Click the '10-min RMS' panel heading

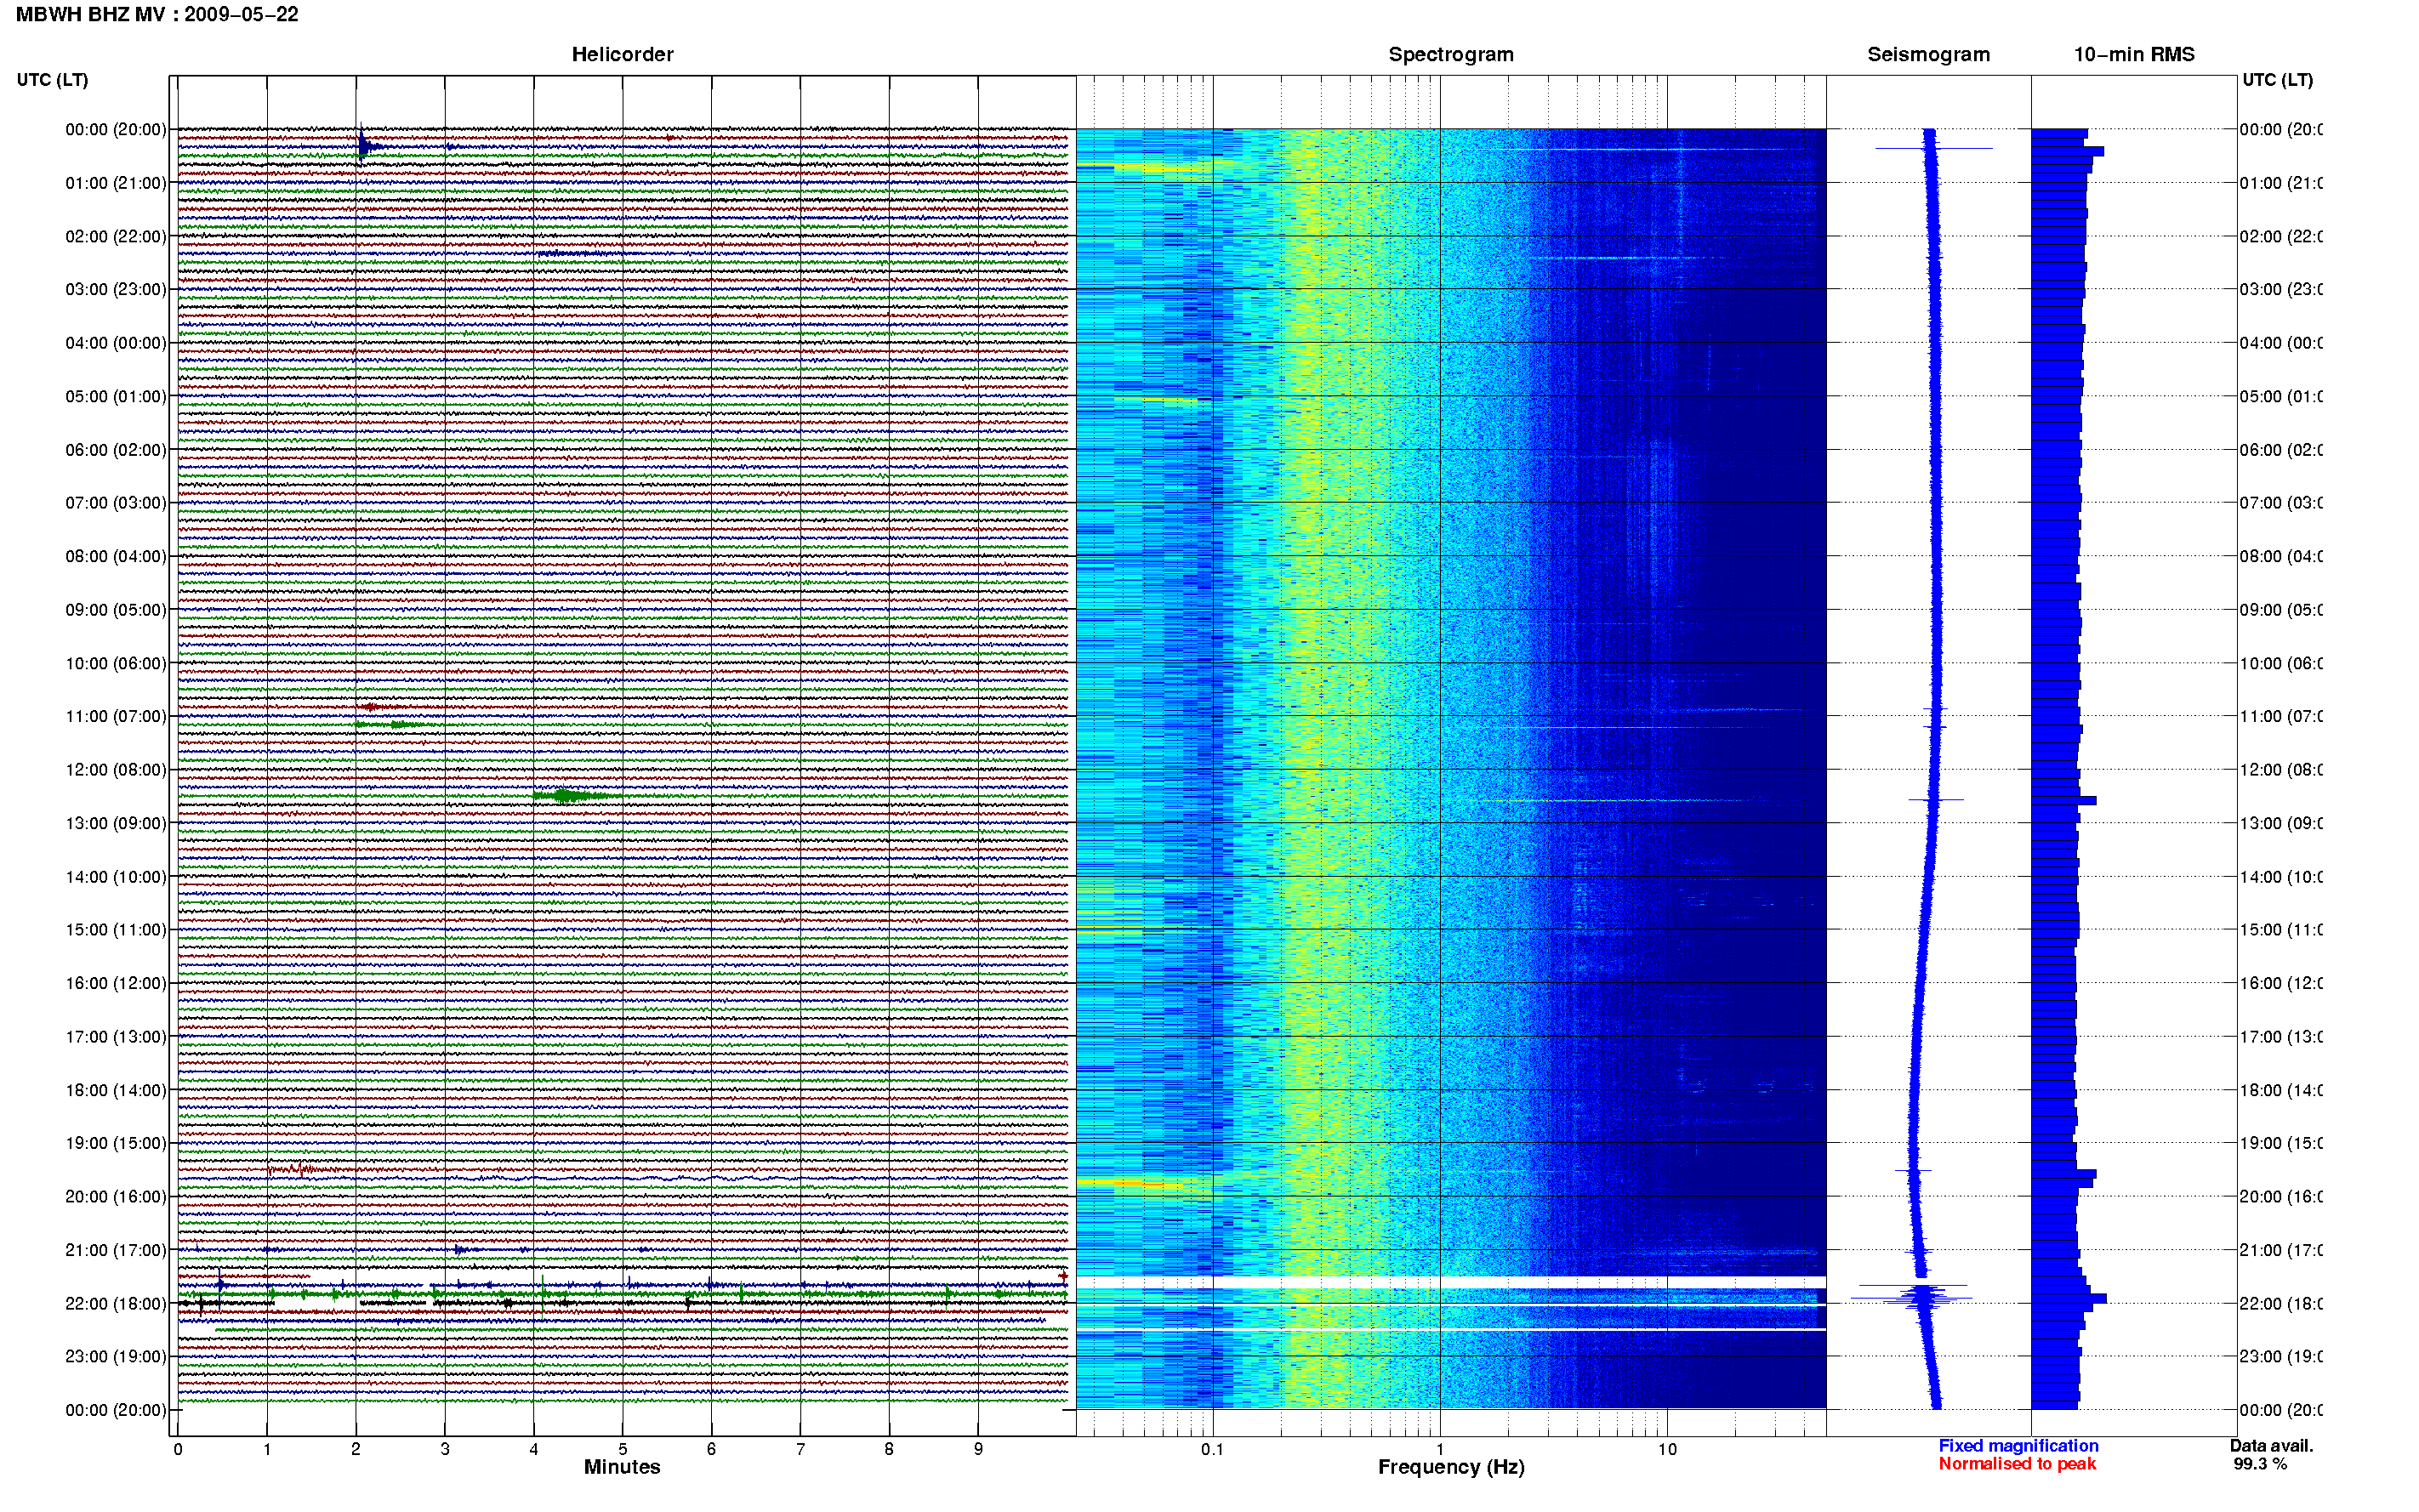(x=2134, y=54)
